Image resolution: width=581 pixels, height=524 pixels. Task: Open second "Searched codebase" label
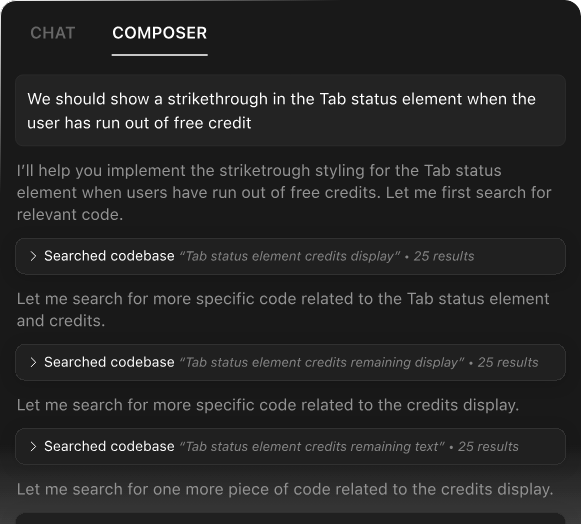point(109,362)
